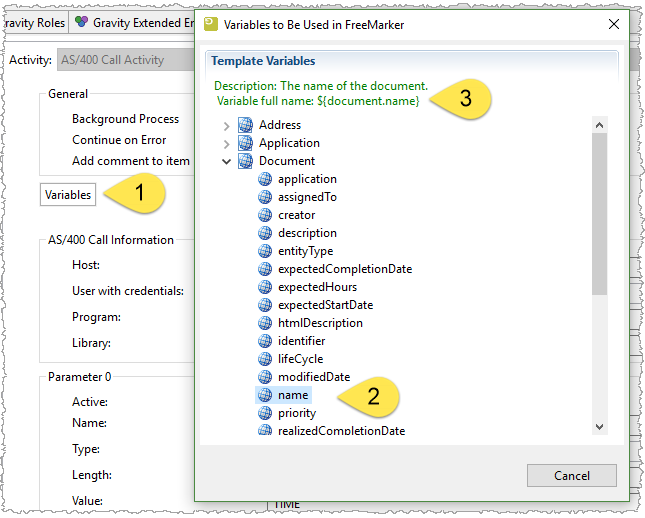Select the htmlDescription variable
This screenshot has height=518, width=645.
320,323
